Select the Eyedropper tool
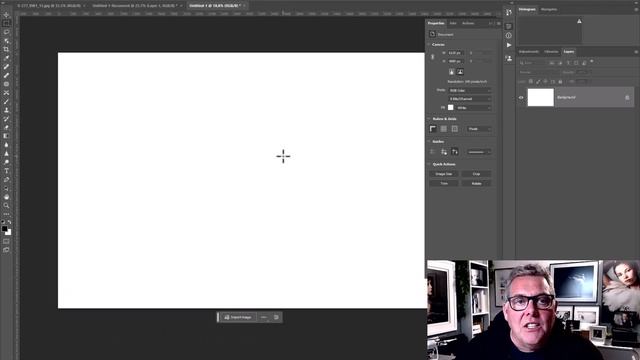 point(6,58)
